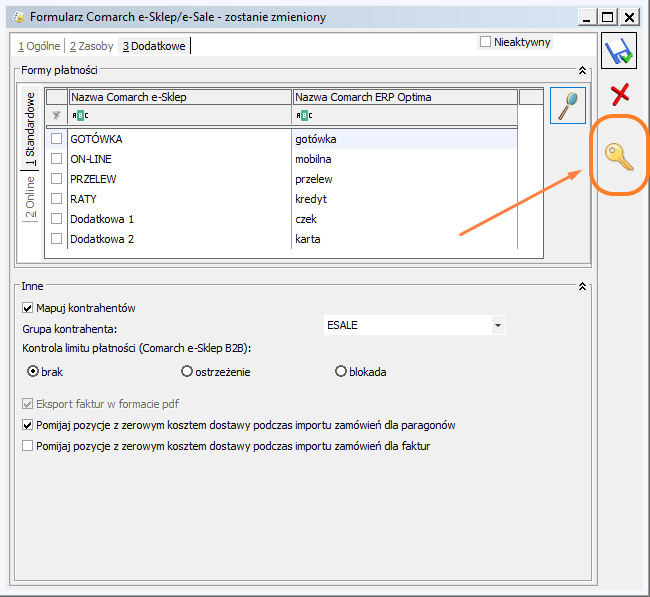Click the window title bar application icon
650x597 pixels.
coord(19,17)
